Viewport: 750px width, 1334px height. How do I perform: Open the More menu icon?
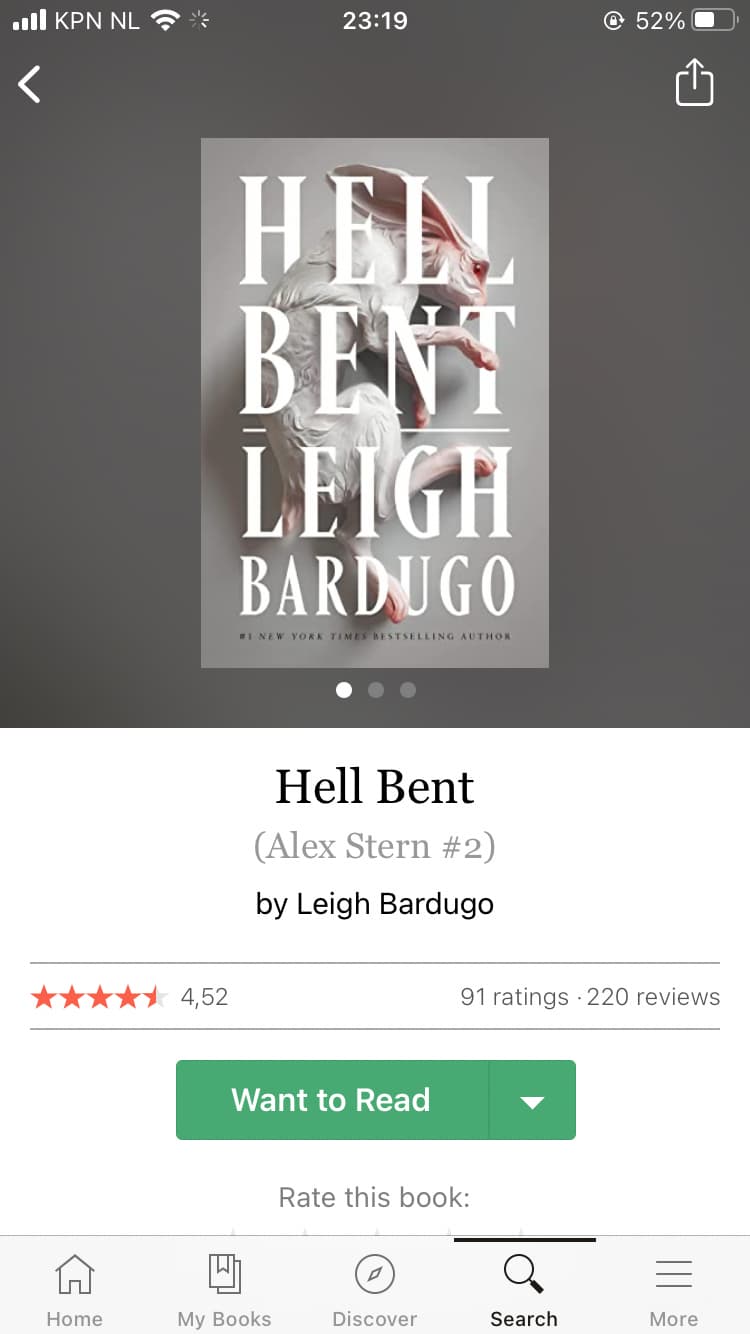pyautogui.click(x=674, y=1273)
